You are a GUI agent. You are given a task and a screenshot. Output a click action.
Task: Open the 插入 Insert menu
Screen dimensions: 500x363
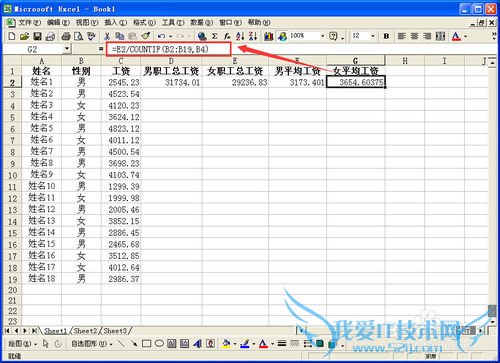tap(116, 22)
